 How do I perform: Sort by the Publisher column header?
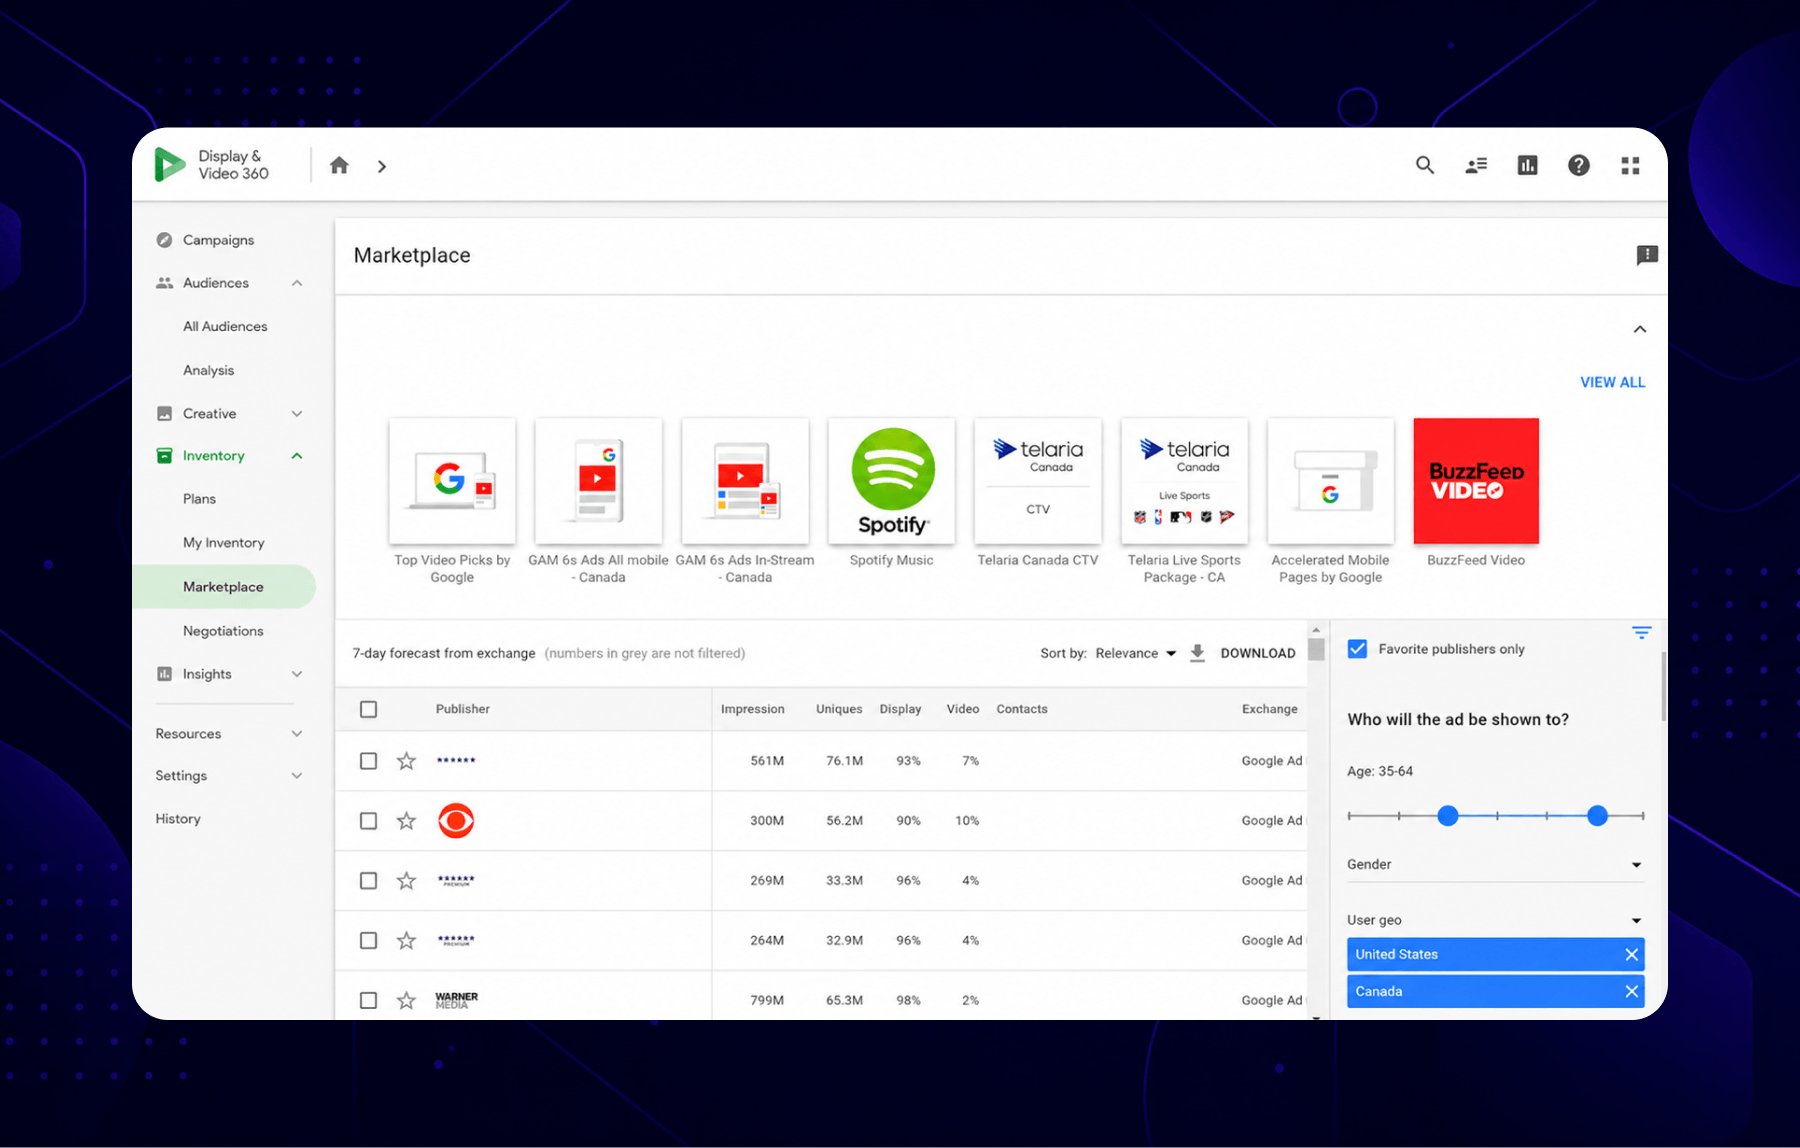coord(463,709)
